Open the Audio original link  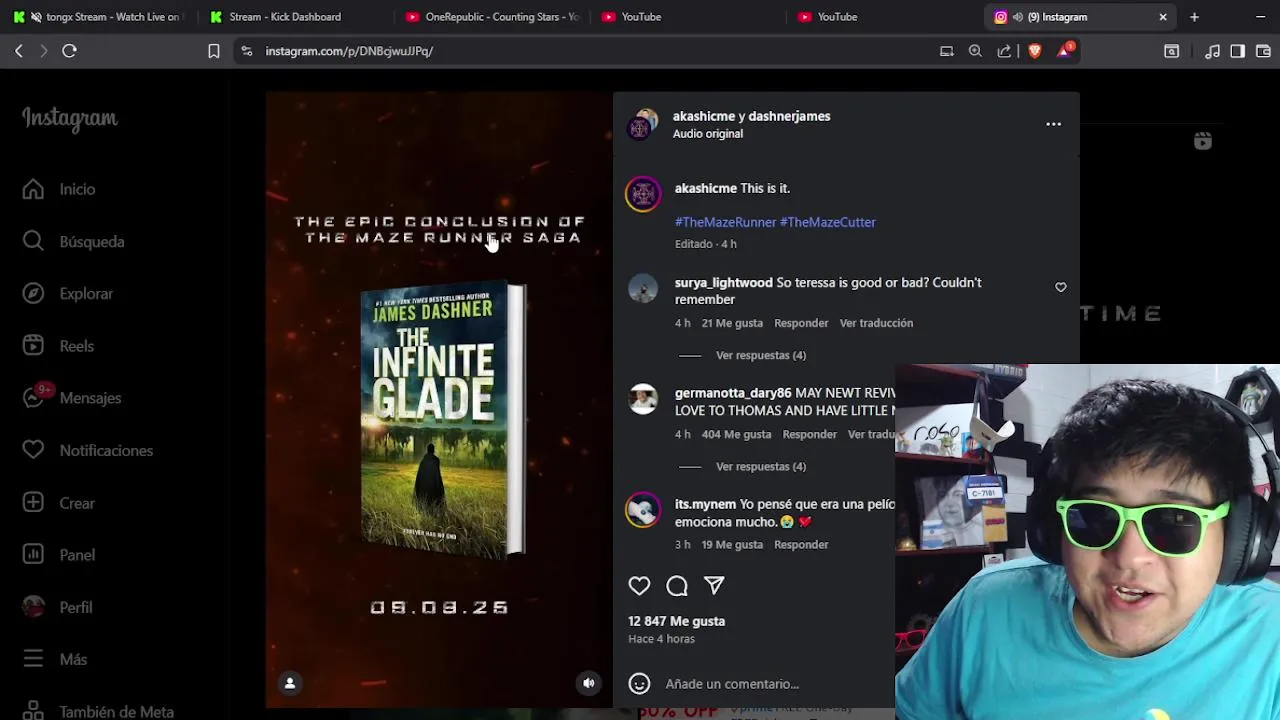708,134
